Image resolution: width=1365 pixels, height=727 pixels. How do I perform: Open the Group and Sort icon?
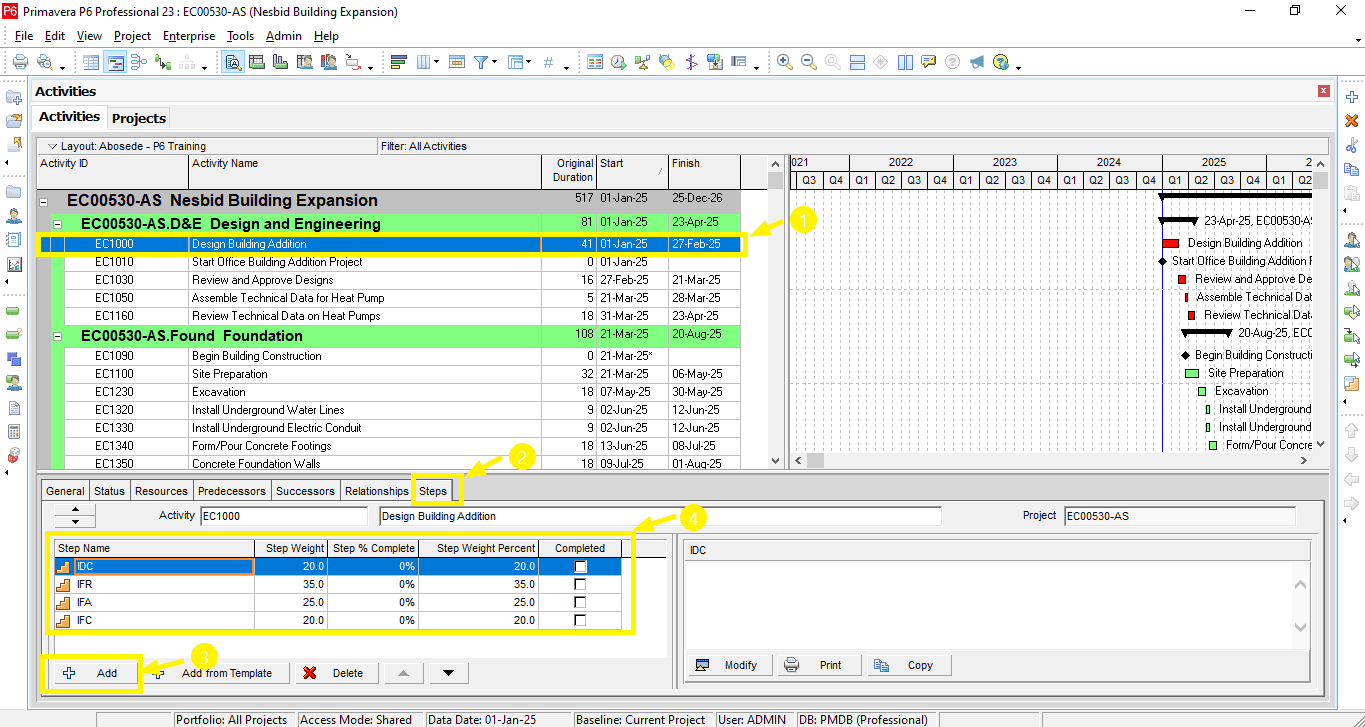(515, 62)
